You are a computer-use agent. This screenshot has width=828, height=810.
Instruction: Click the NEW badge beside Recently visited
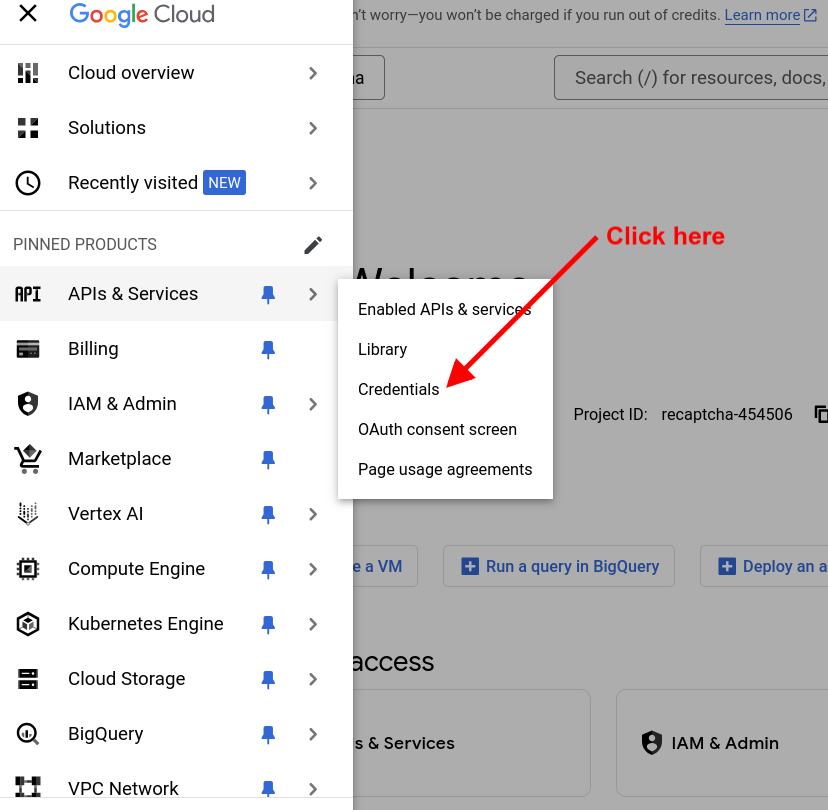(x=224, y=183)
